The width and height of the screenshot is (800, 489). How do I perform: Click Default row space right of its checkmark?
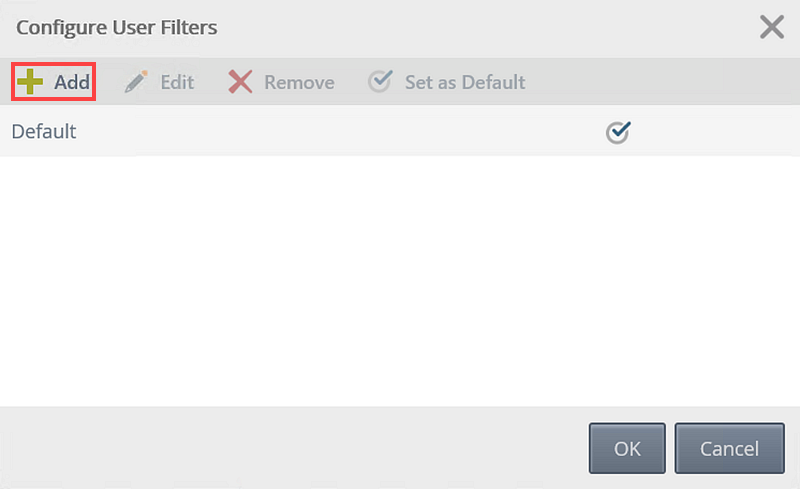715,132
